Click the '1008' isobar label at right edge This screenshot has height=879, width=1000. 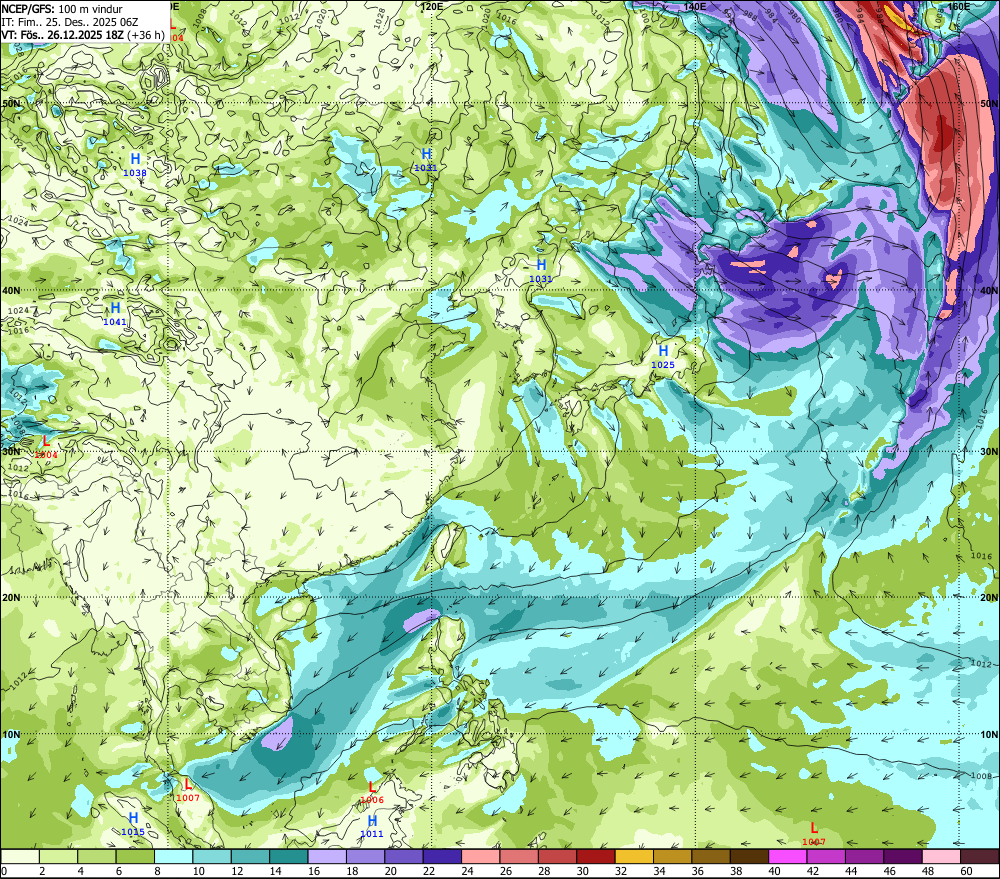point(982,776)
